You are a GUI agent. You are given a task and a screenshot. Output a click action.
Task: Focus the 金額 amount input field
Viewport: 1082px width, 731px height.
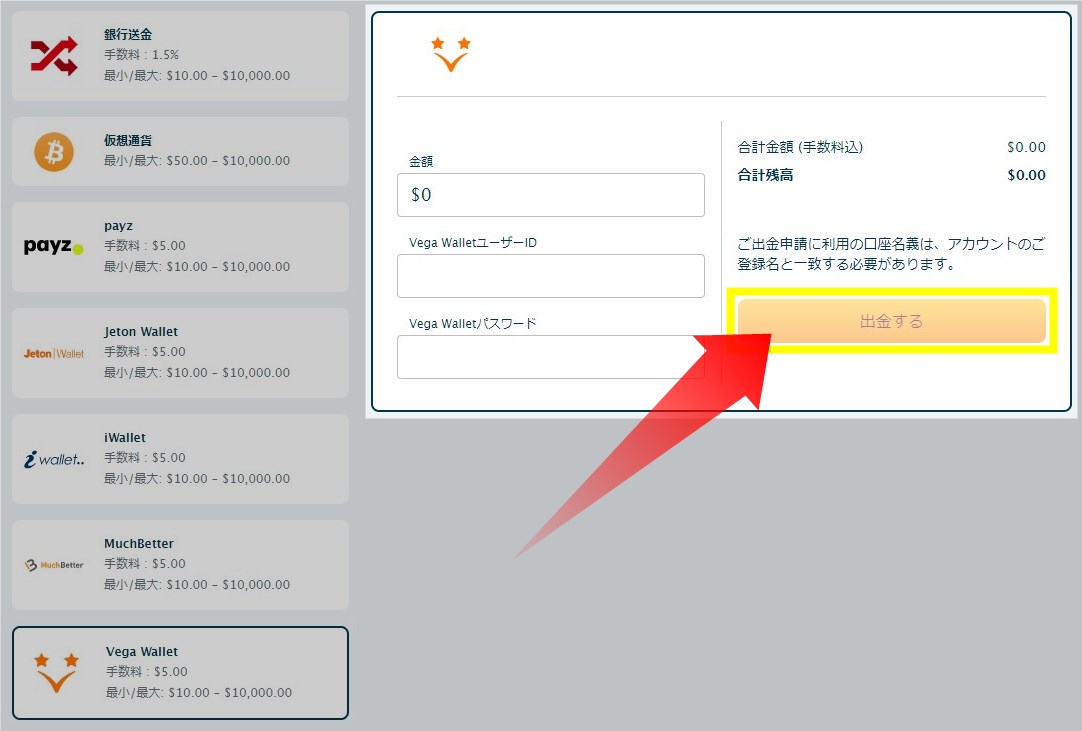[x=551, y=195]
